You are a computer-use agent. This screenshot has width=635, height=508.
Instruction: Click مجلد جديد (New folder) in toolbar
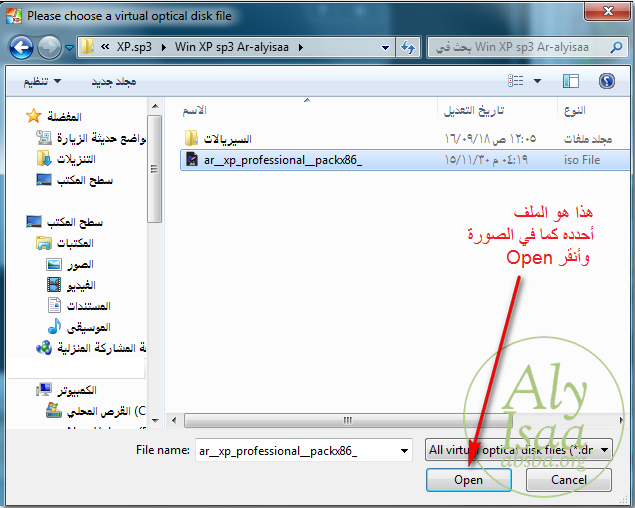[114, 81]
